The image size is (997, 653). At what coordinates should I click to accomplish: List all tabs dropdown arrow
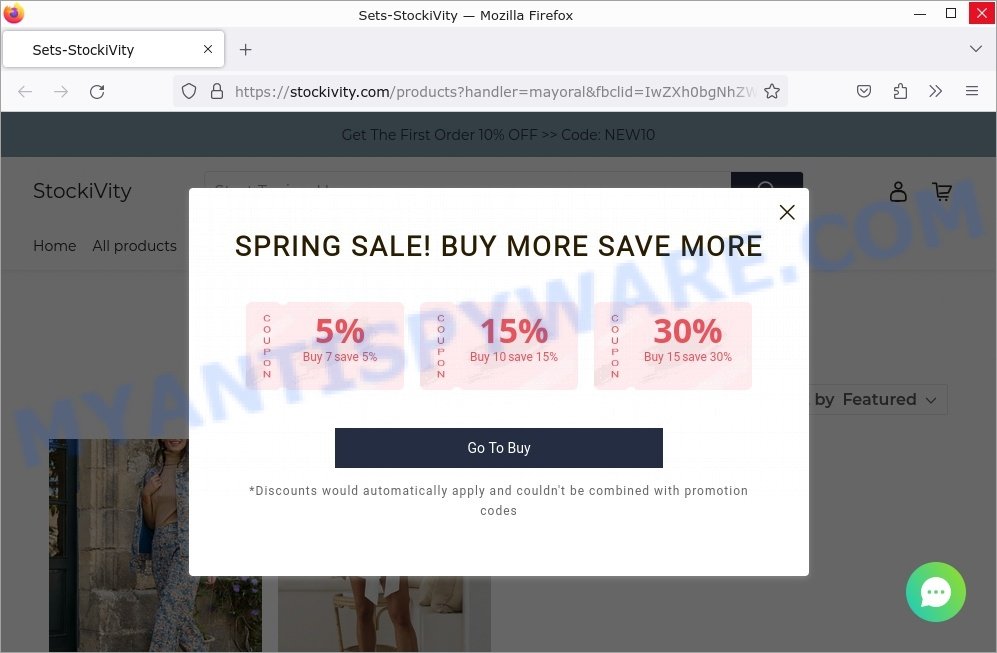click(975, 49)
